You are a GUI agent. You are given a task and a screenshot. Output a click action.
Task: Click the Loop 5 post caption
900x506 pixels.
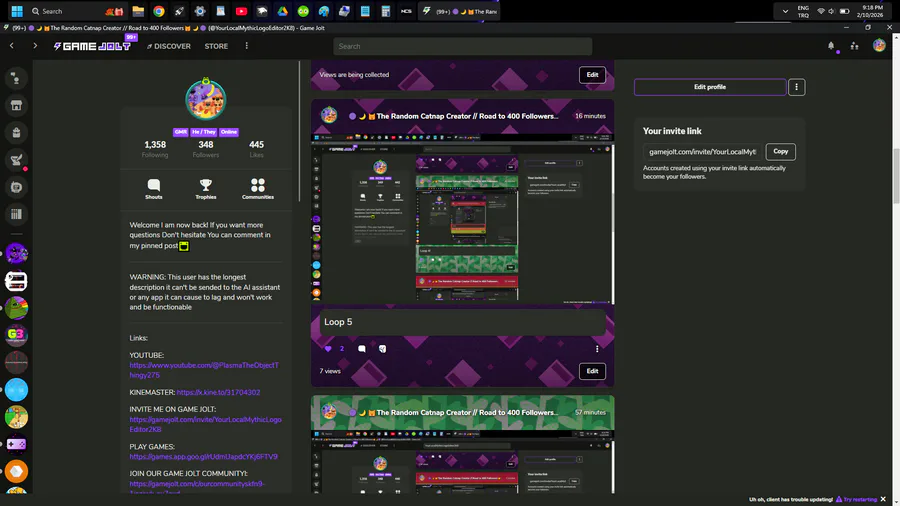point(338,322)
